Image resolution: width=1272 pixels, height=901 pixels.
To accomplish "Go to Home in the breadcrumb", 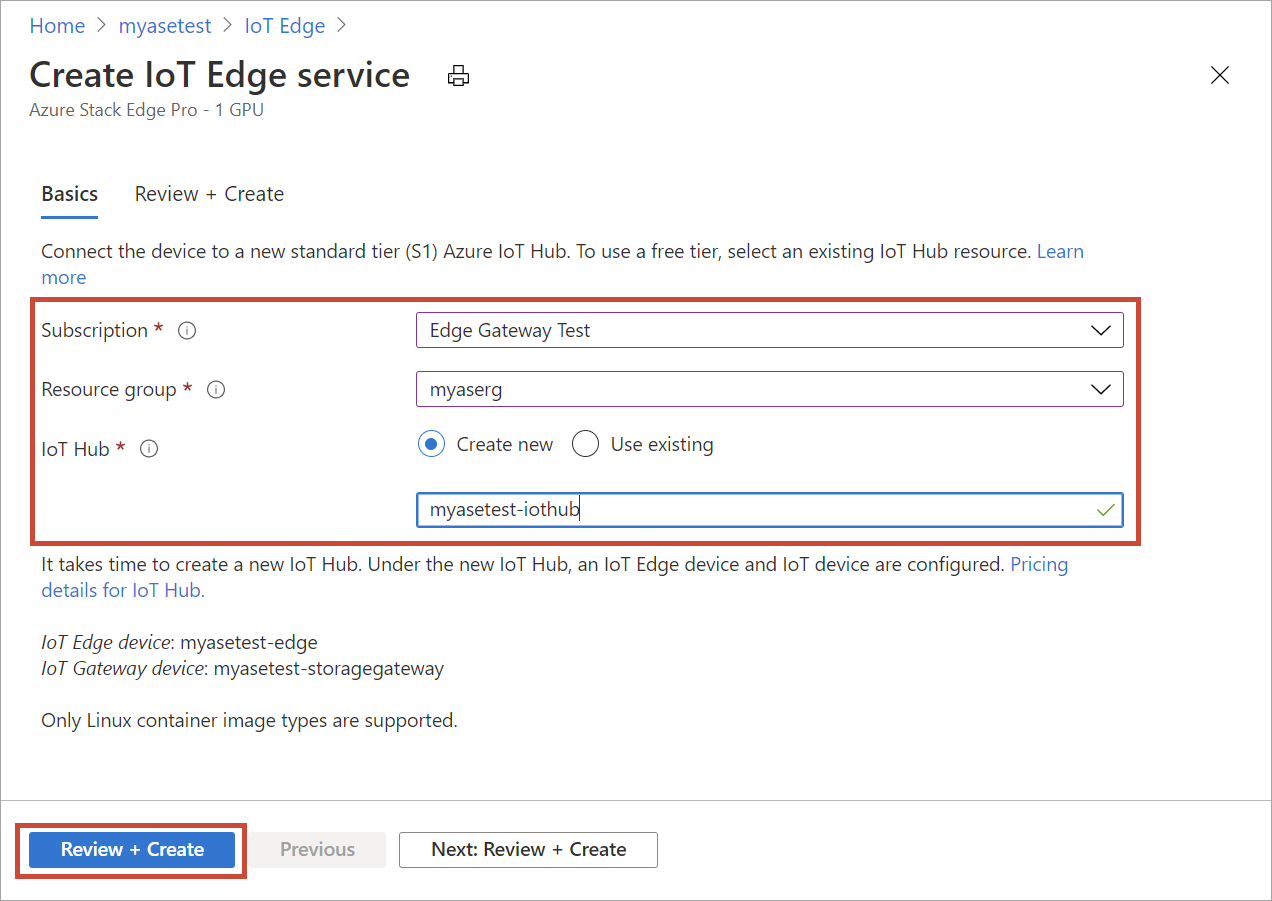I will pos(57,26).
